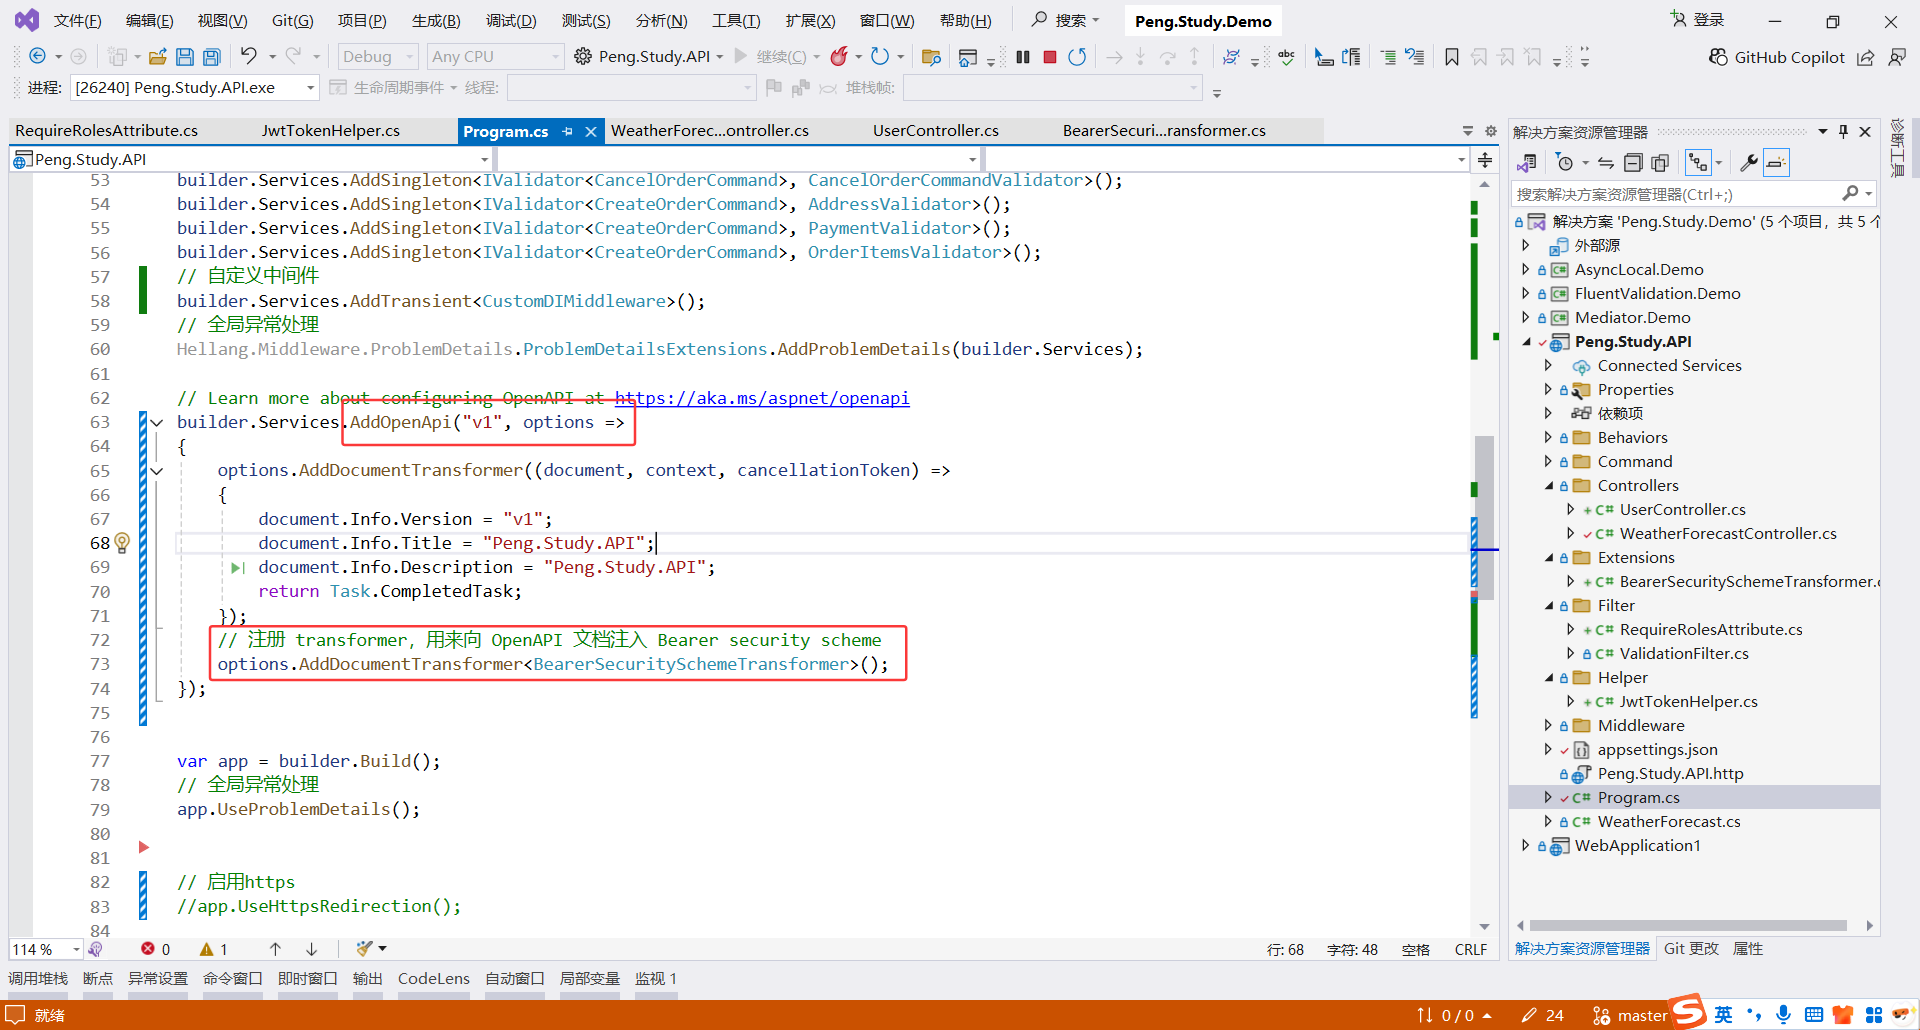Pause debugging with the Break All icon
This screenshot has width=1920, height=1030.
(1023, 57)
